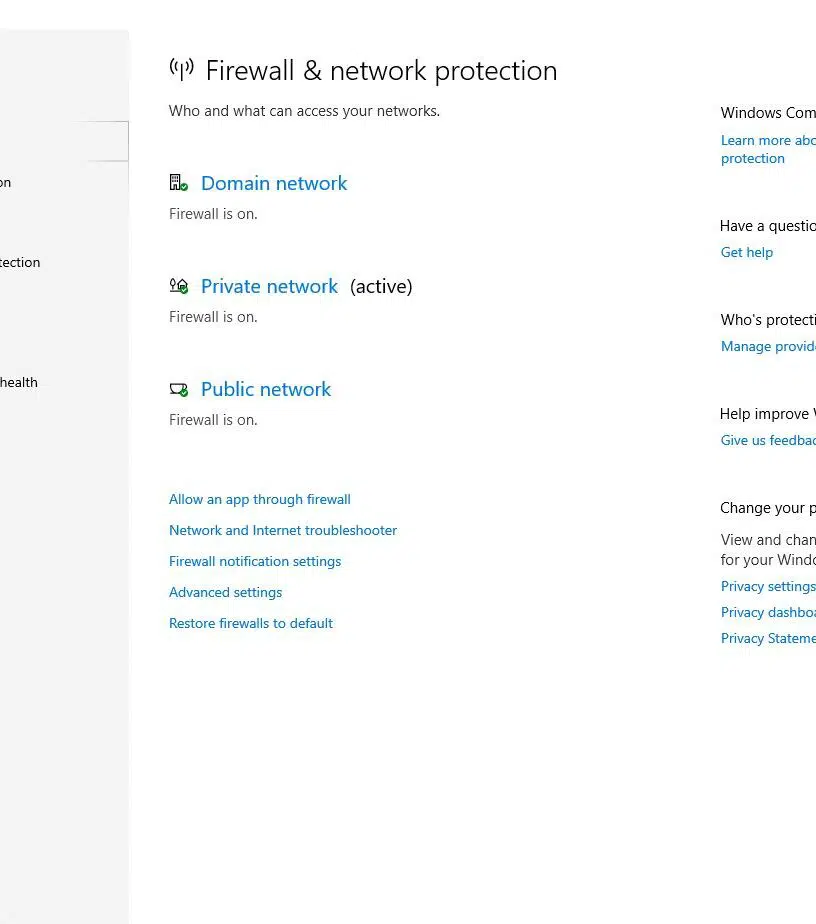This screenshot has height=924, width=816.
Task: Click the Learn more link under Windows Community
Action: (x=768, y=141)
